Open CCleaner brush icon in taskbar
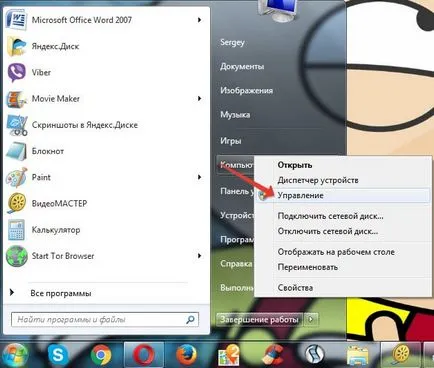This screenshot has width=434, height=368. 272,355
